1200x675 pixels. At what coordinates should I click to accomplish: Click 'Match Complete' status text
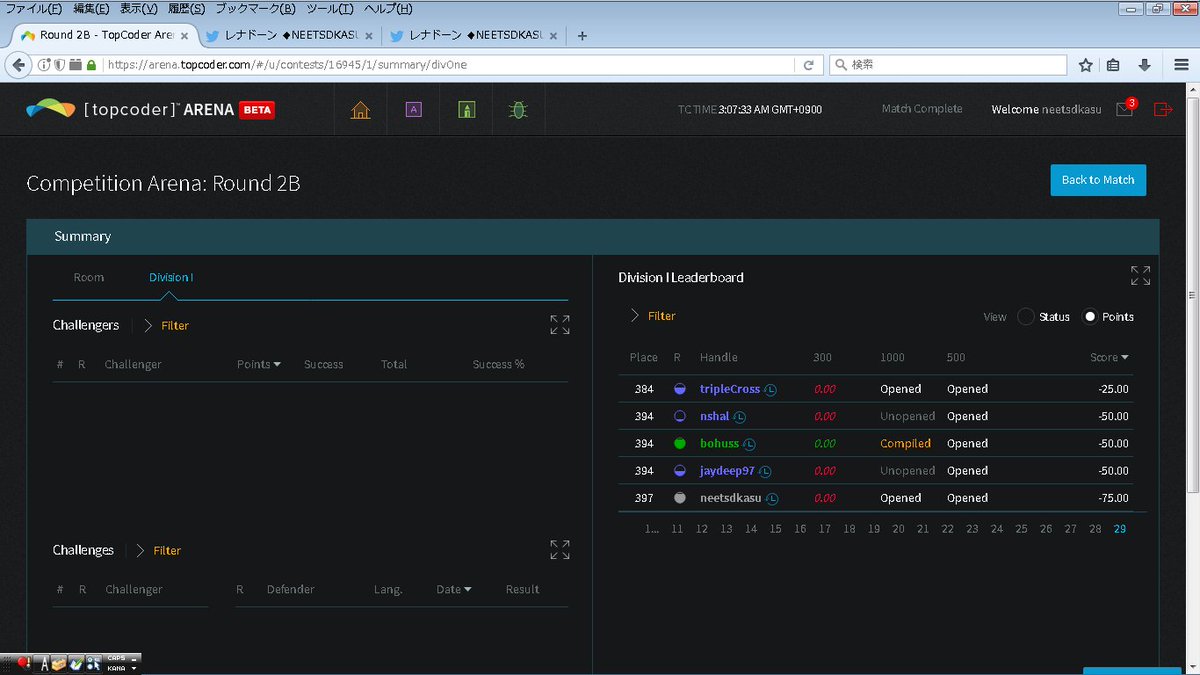coord(922,109)
